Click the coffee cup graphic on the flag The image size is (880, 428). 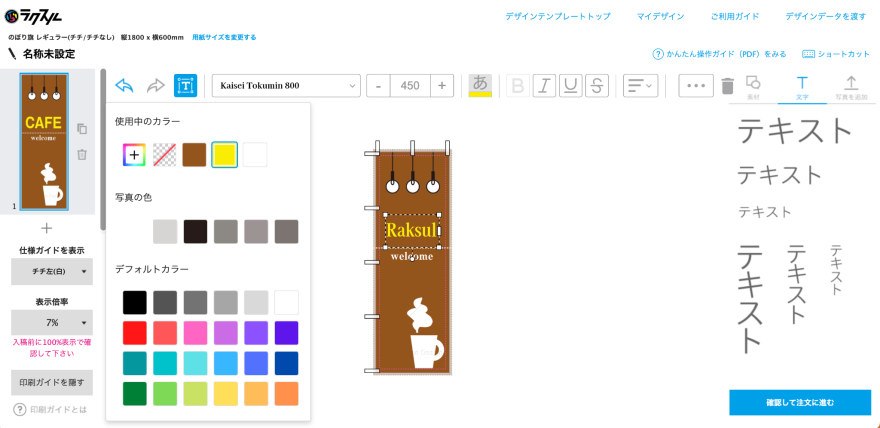click(x=427, y=352)
